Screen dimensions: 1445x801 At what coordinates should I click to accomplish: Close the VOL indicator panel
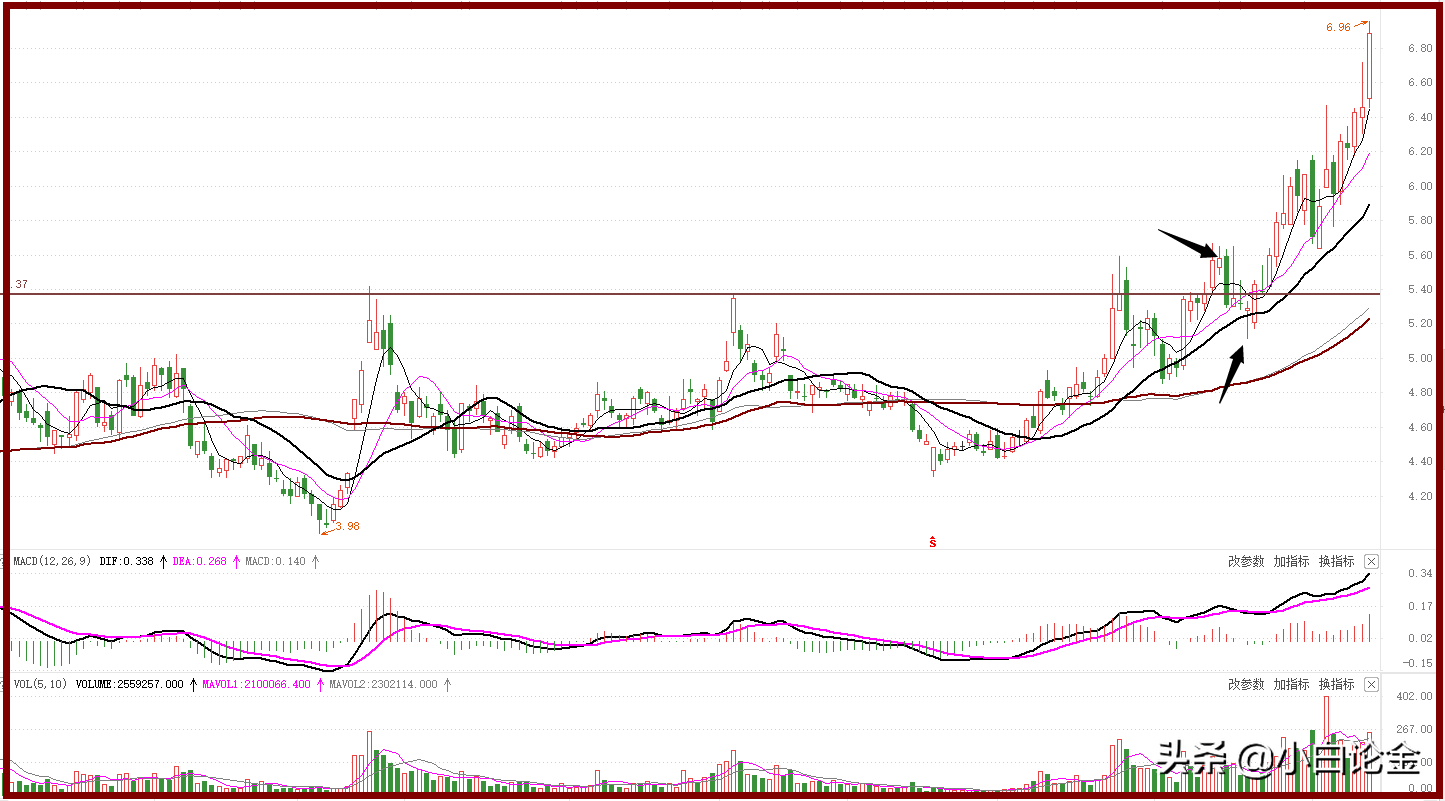tap(1371, 685)
